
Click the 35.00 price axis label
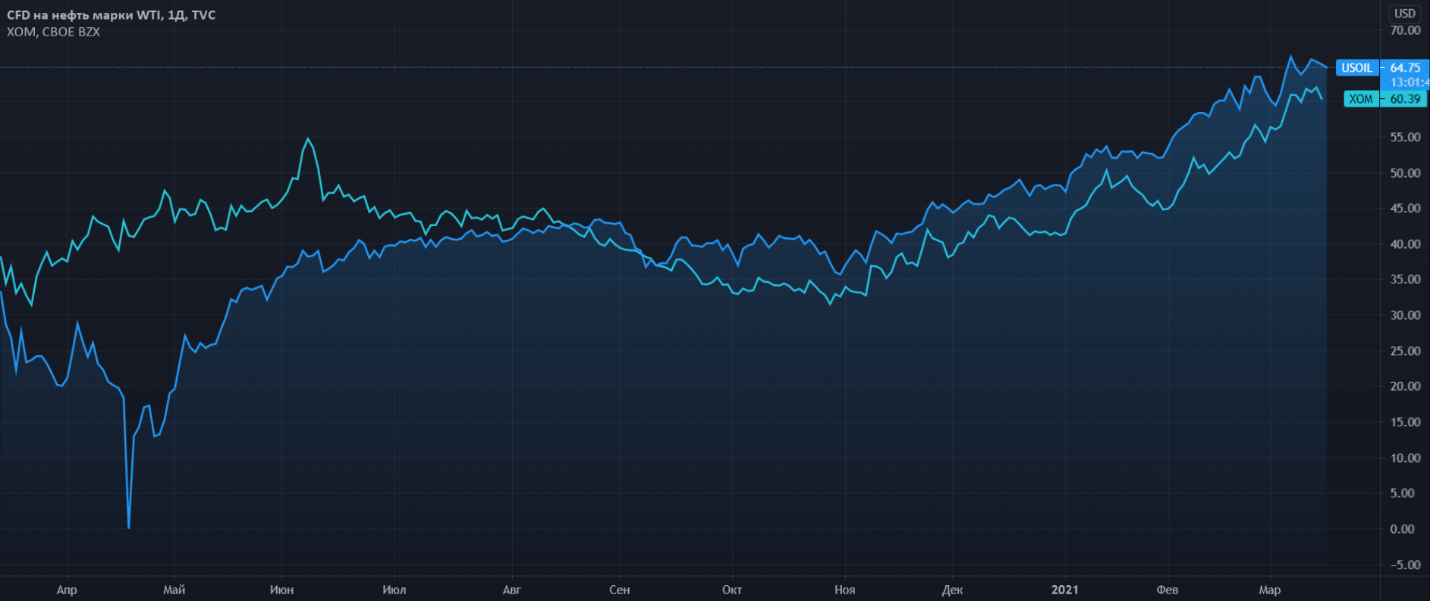point(1405,280)
